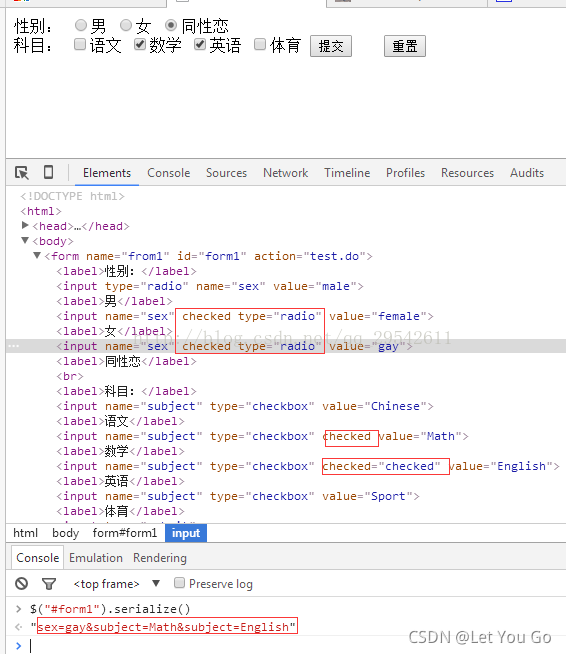Uncheck the 英语 checkbox
Screen dimensions: 566x654
[200, 44]
